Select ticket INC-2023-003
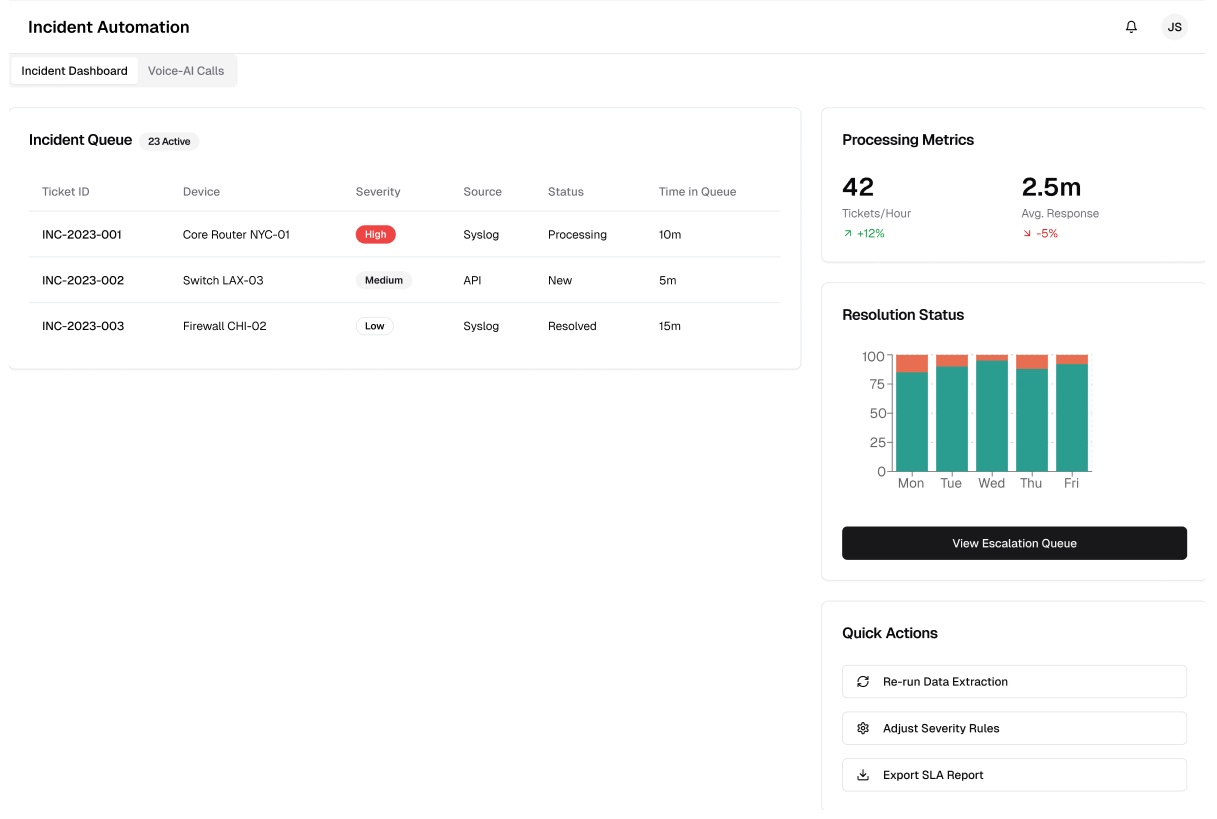 click(x=83, y=327)
